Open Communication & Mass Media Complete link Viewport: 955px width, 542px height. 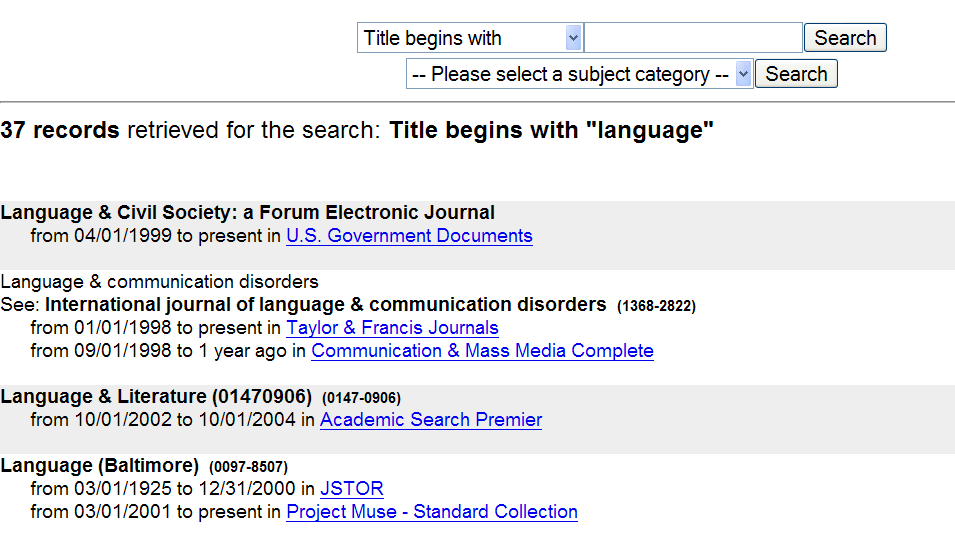[482, 351]
